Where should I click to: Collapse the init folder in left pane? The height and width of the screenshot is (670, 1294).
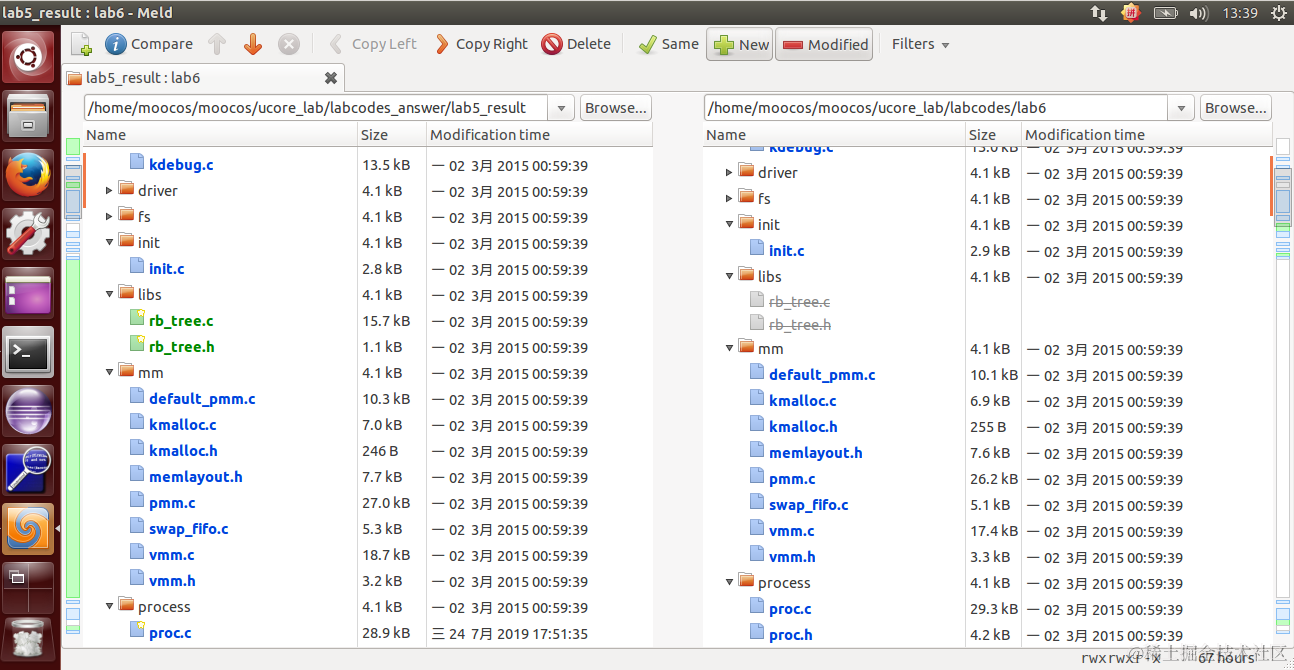(109, 242)
